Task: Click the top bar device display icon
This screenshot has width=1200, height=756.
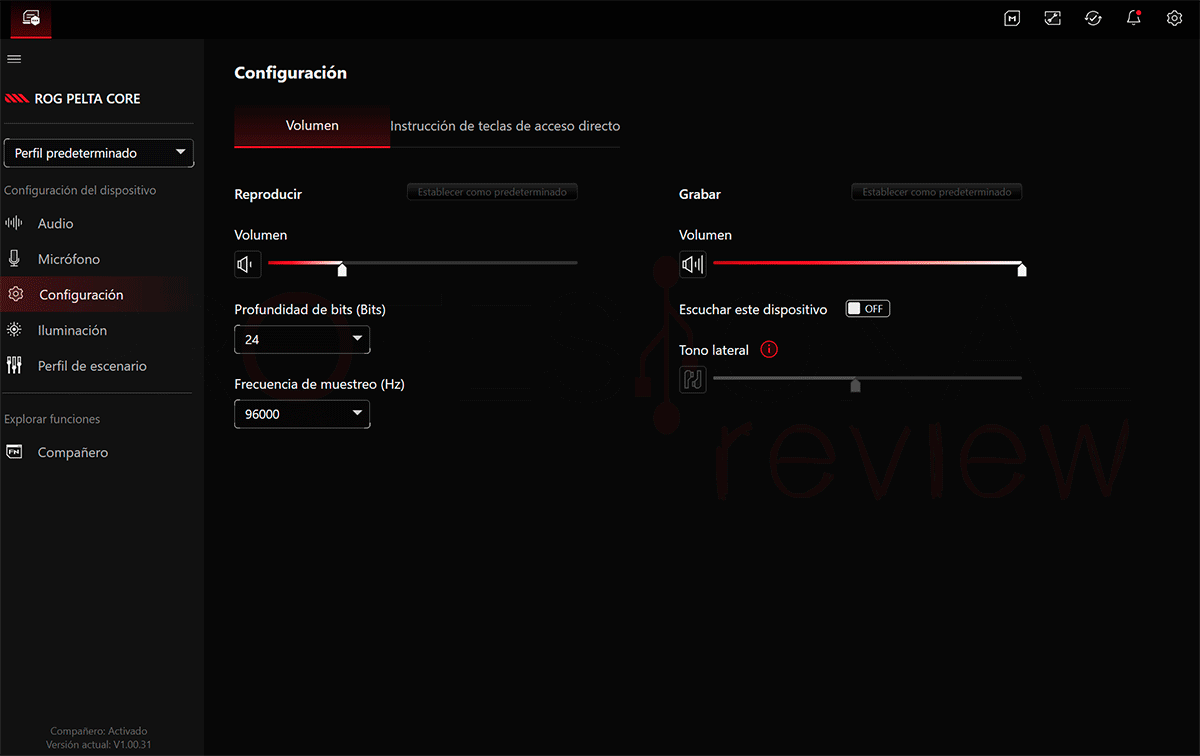Action: [x=1052, y=18]
